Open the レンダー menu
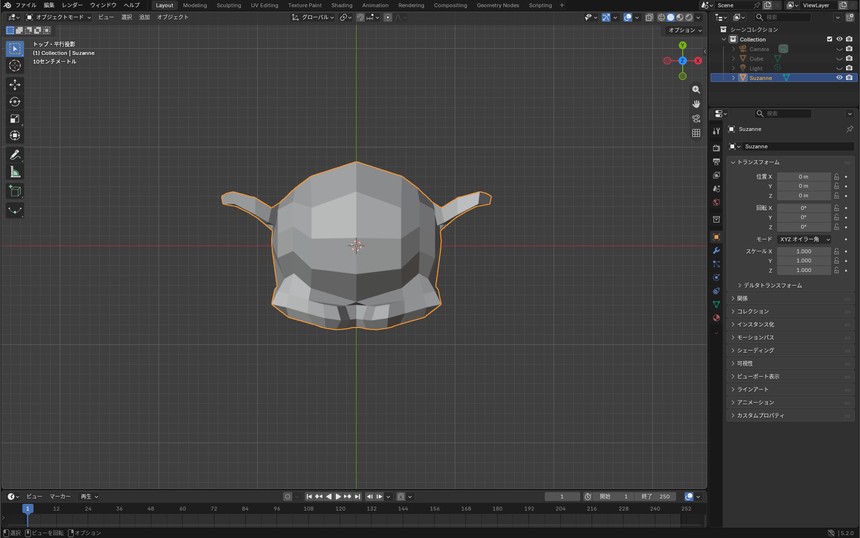The height and width of the screenshot is (538, 860). 72,5
